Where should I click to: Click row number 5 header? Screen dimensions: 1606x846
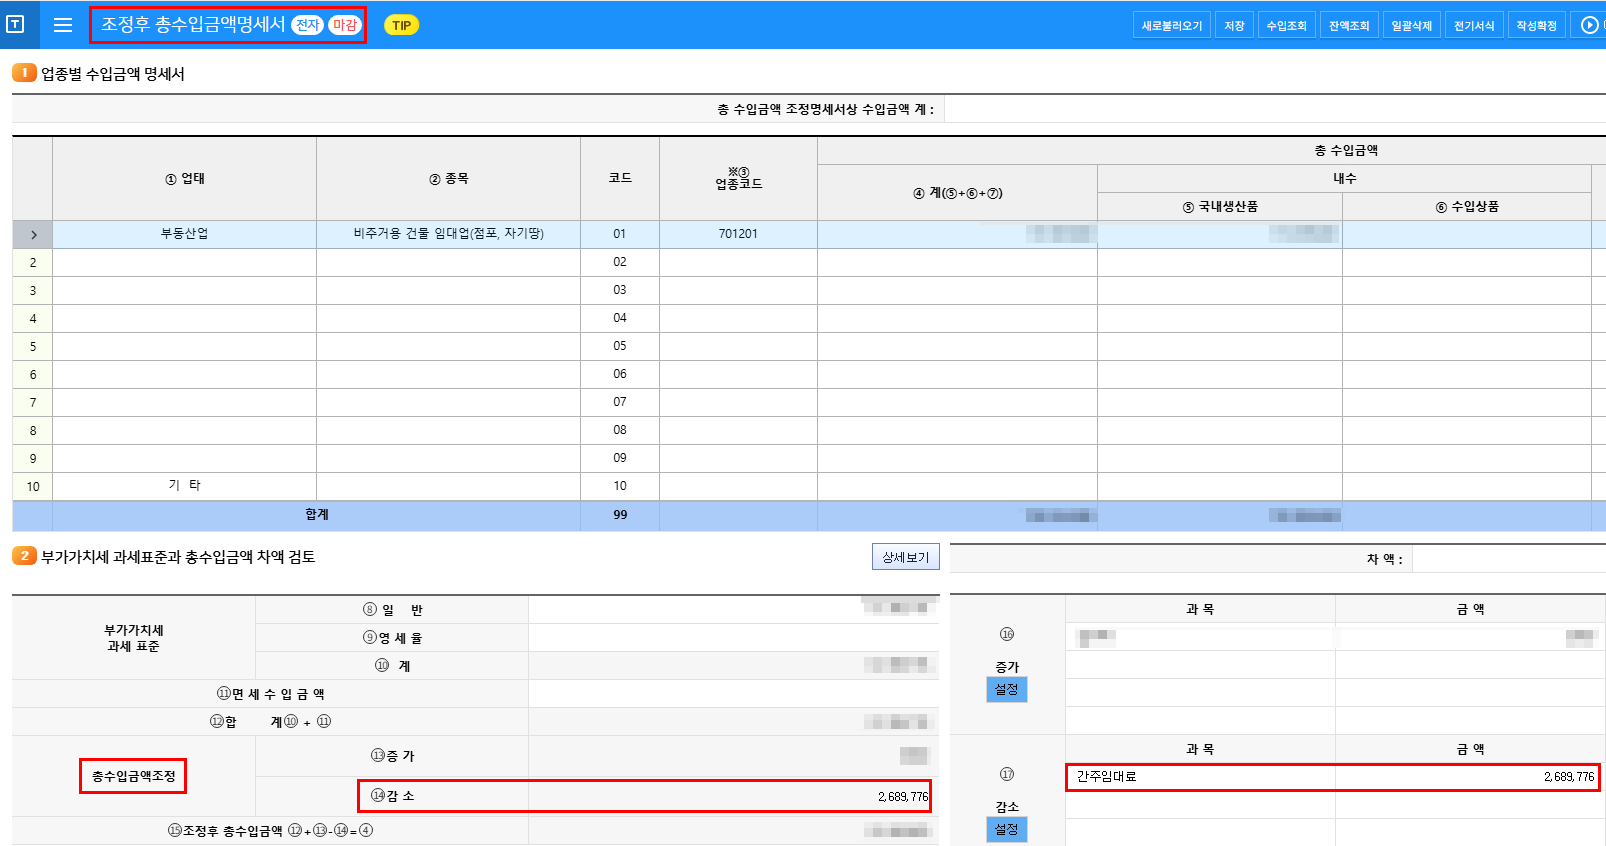click(x=33, y=346)
